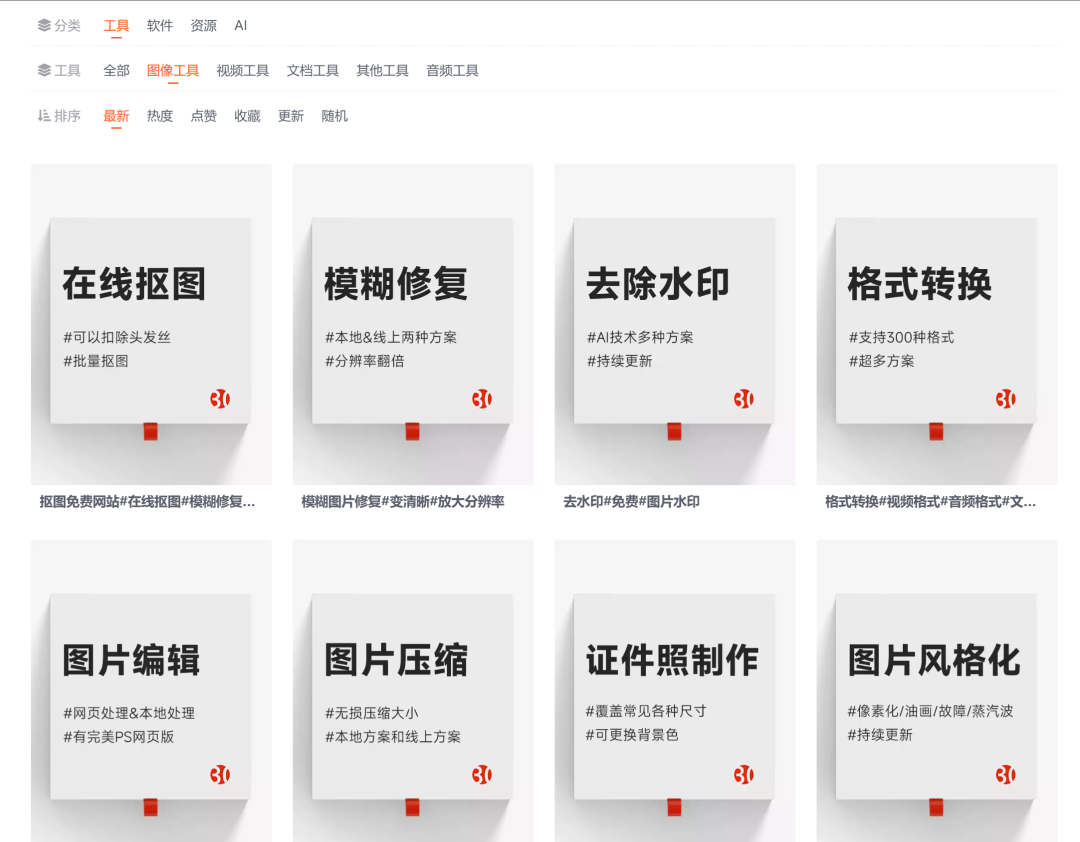The width and height of the screenshot is (1080, 842).
Task: Click the red logo on the 在线抠图 card
Action: 222,397
